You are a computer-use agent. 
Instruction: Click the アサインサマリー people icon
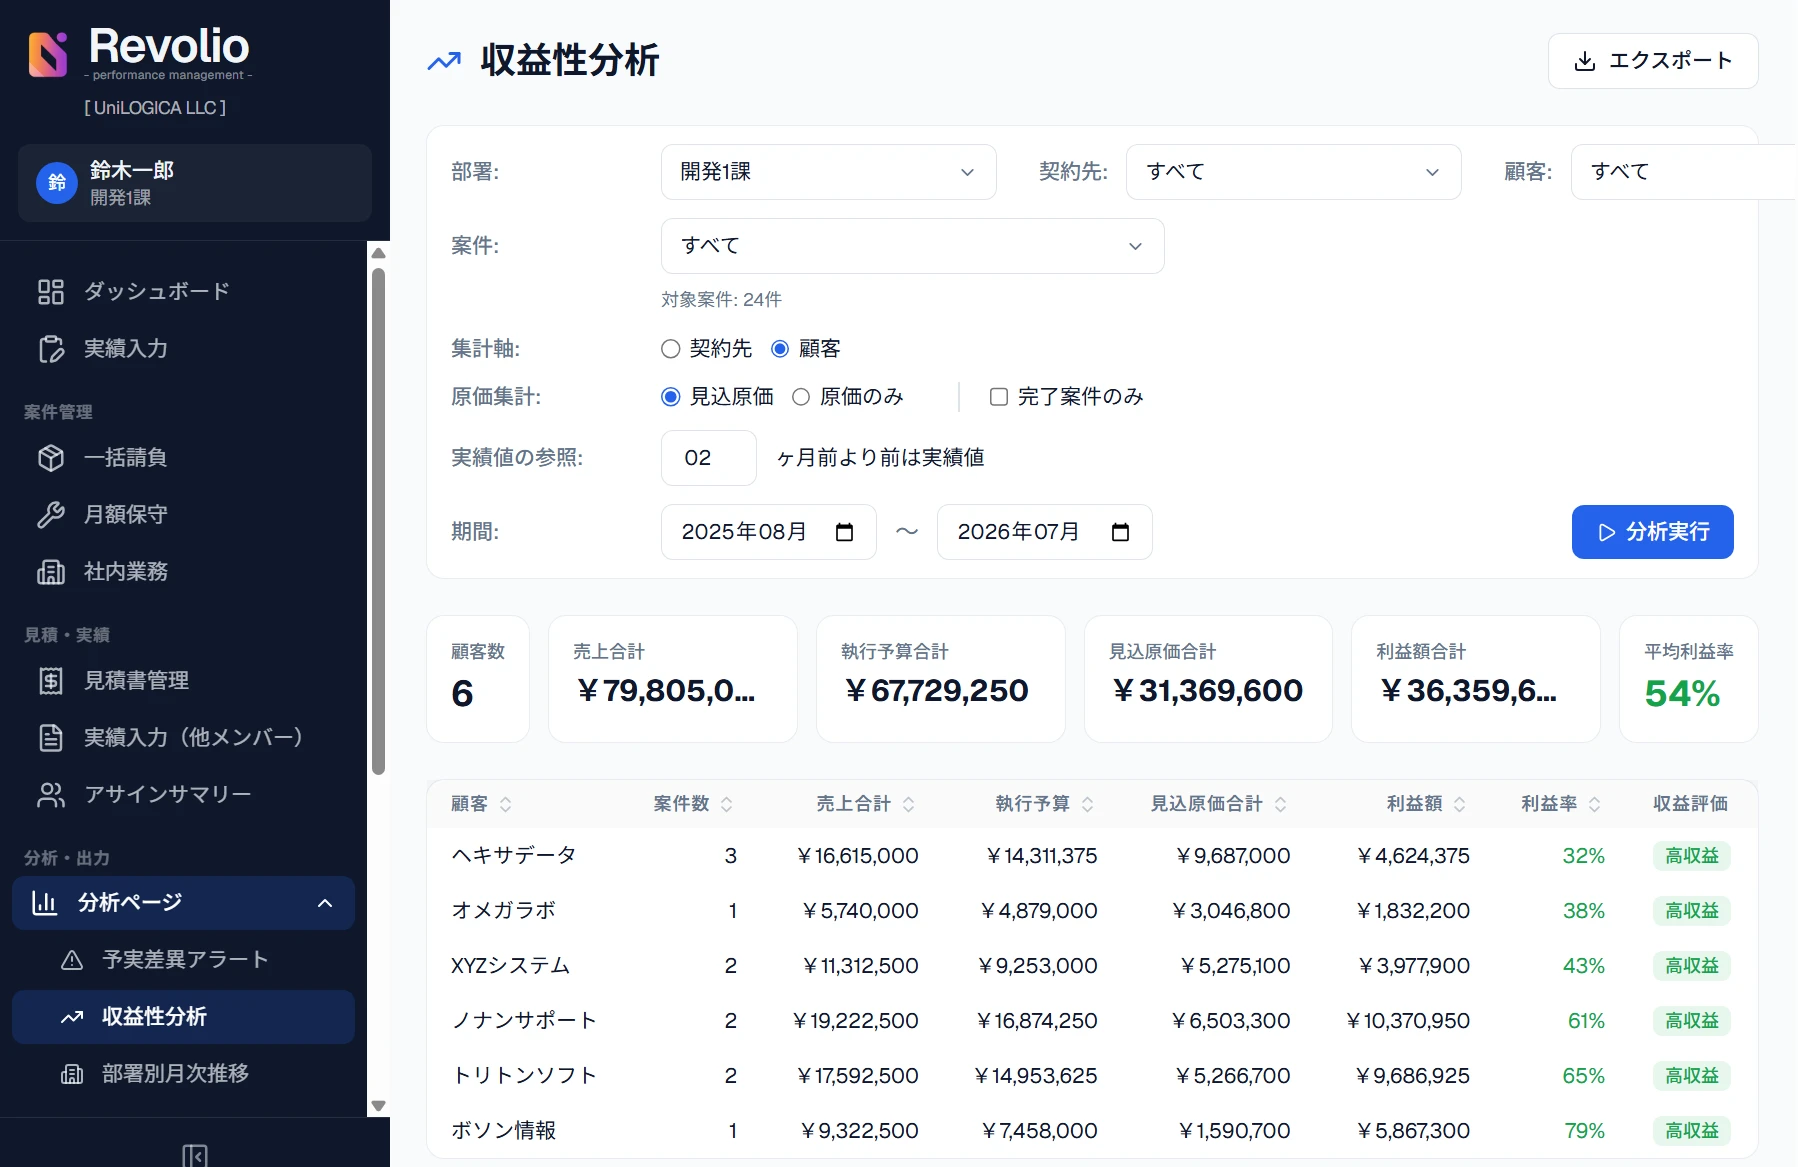coord(51,795)
